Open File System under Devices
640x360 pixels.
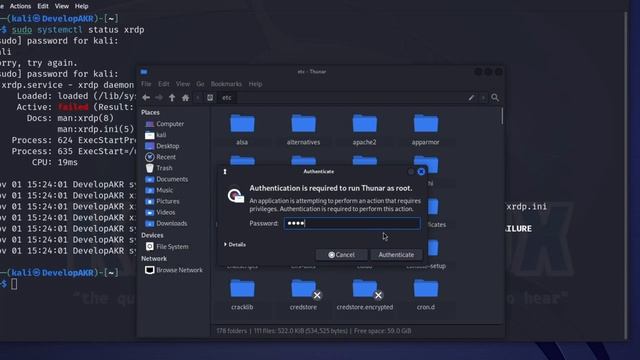167,247
